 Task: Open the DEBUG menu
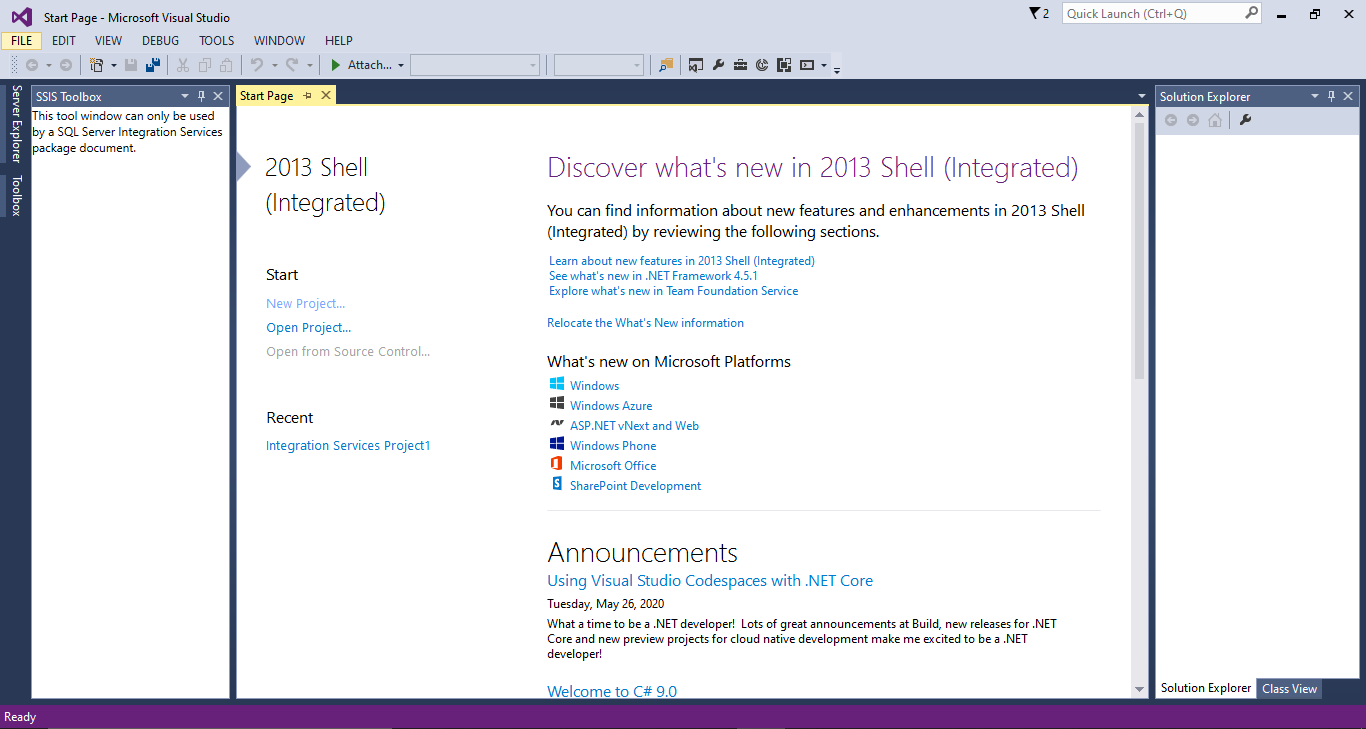[160, 41]
